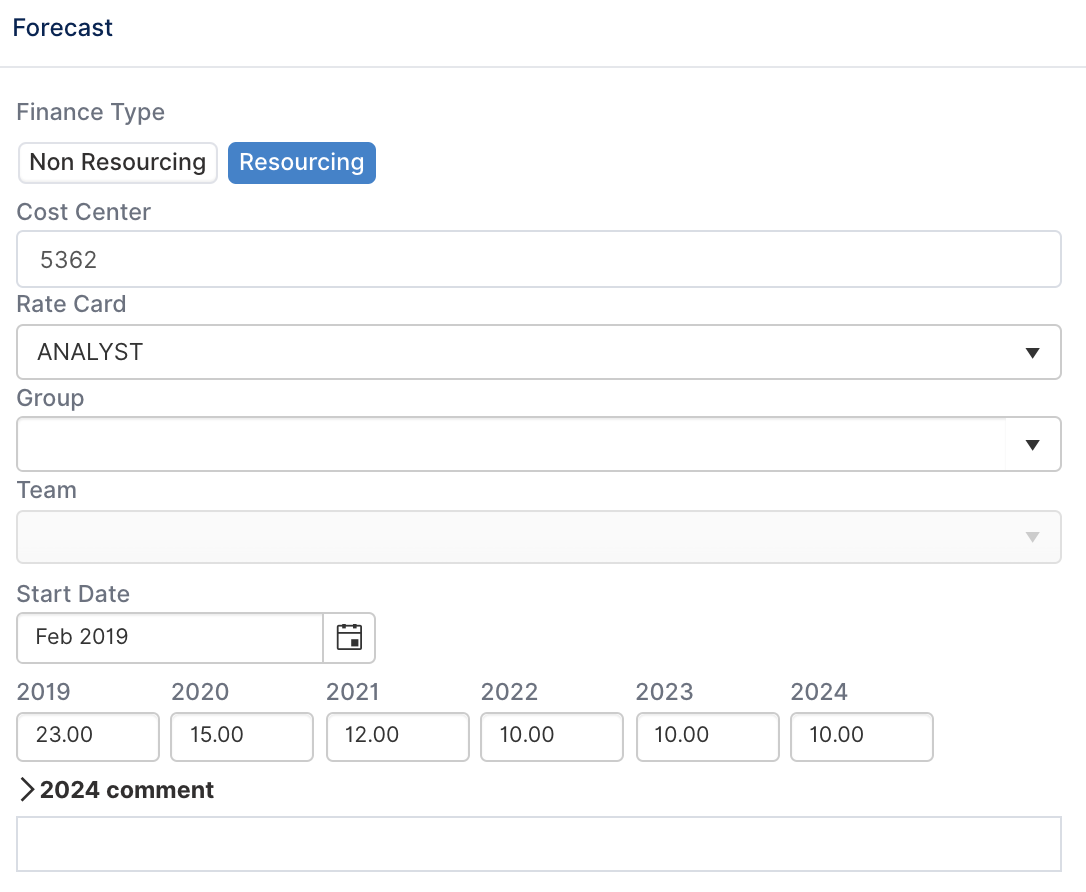
Task: Click the Cost Center field showing 5362
Action: coord(539,259)
